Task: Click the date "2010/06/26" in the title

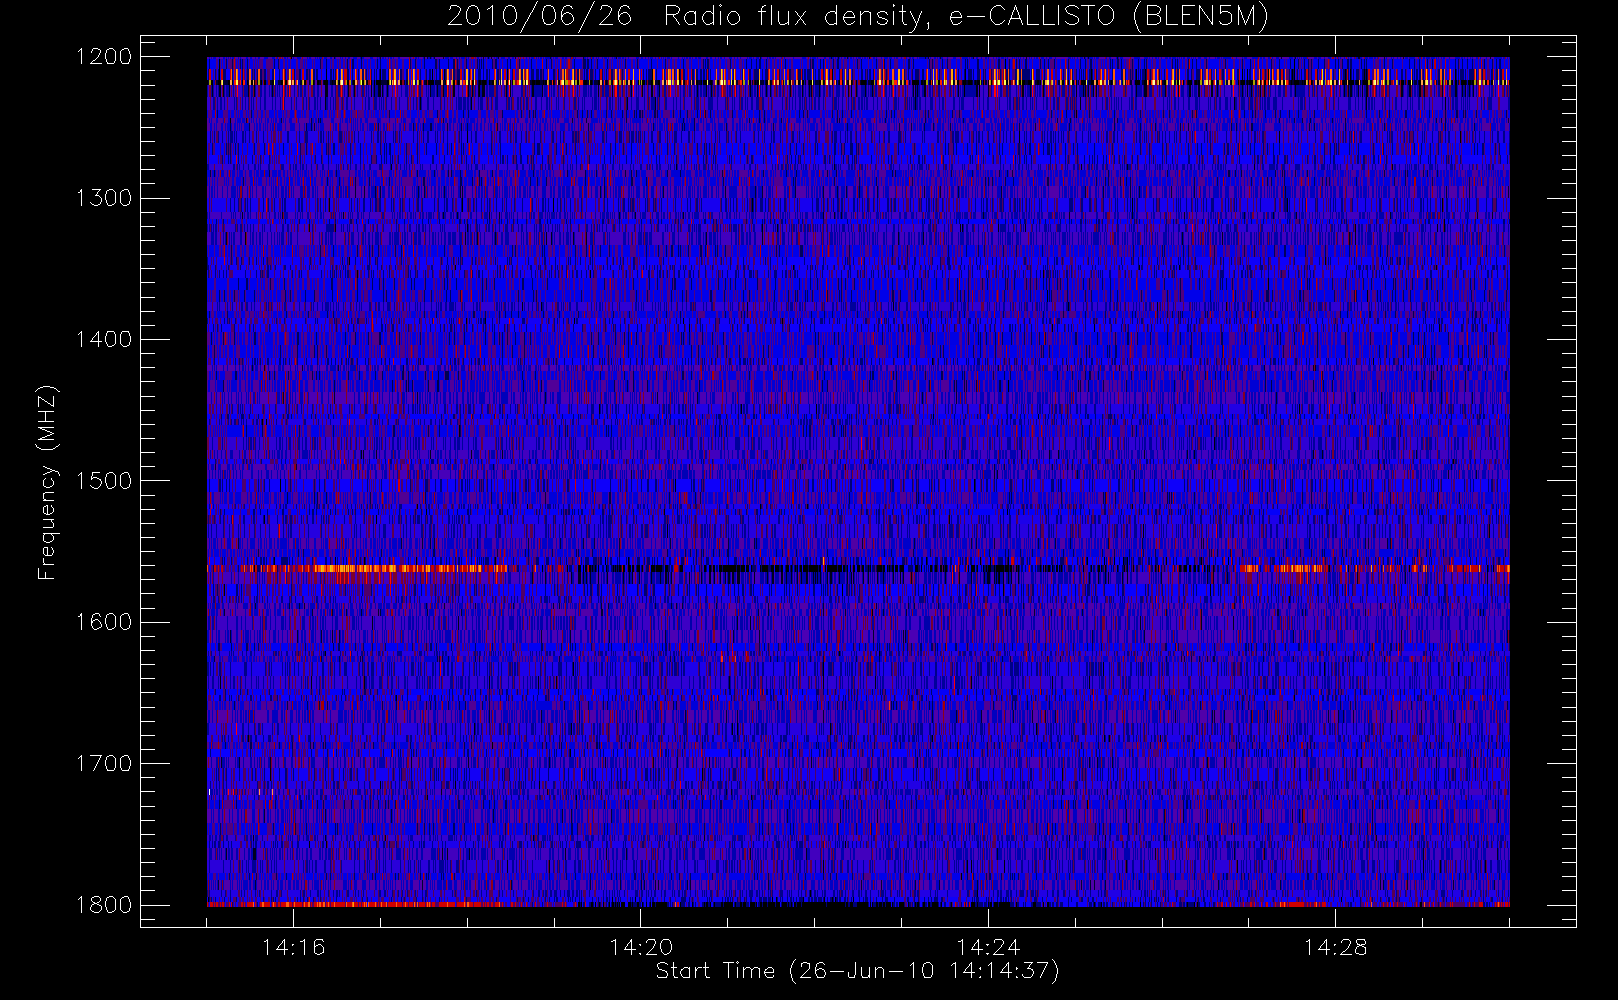Action: coord(540,17)
